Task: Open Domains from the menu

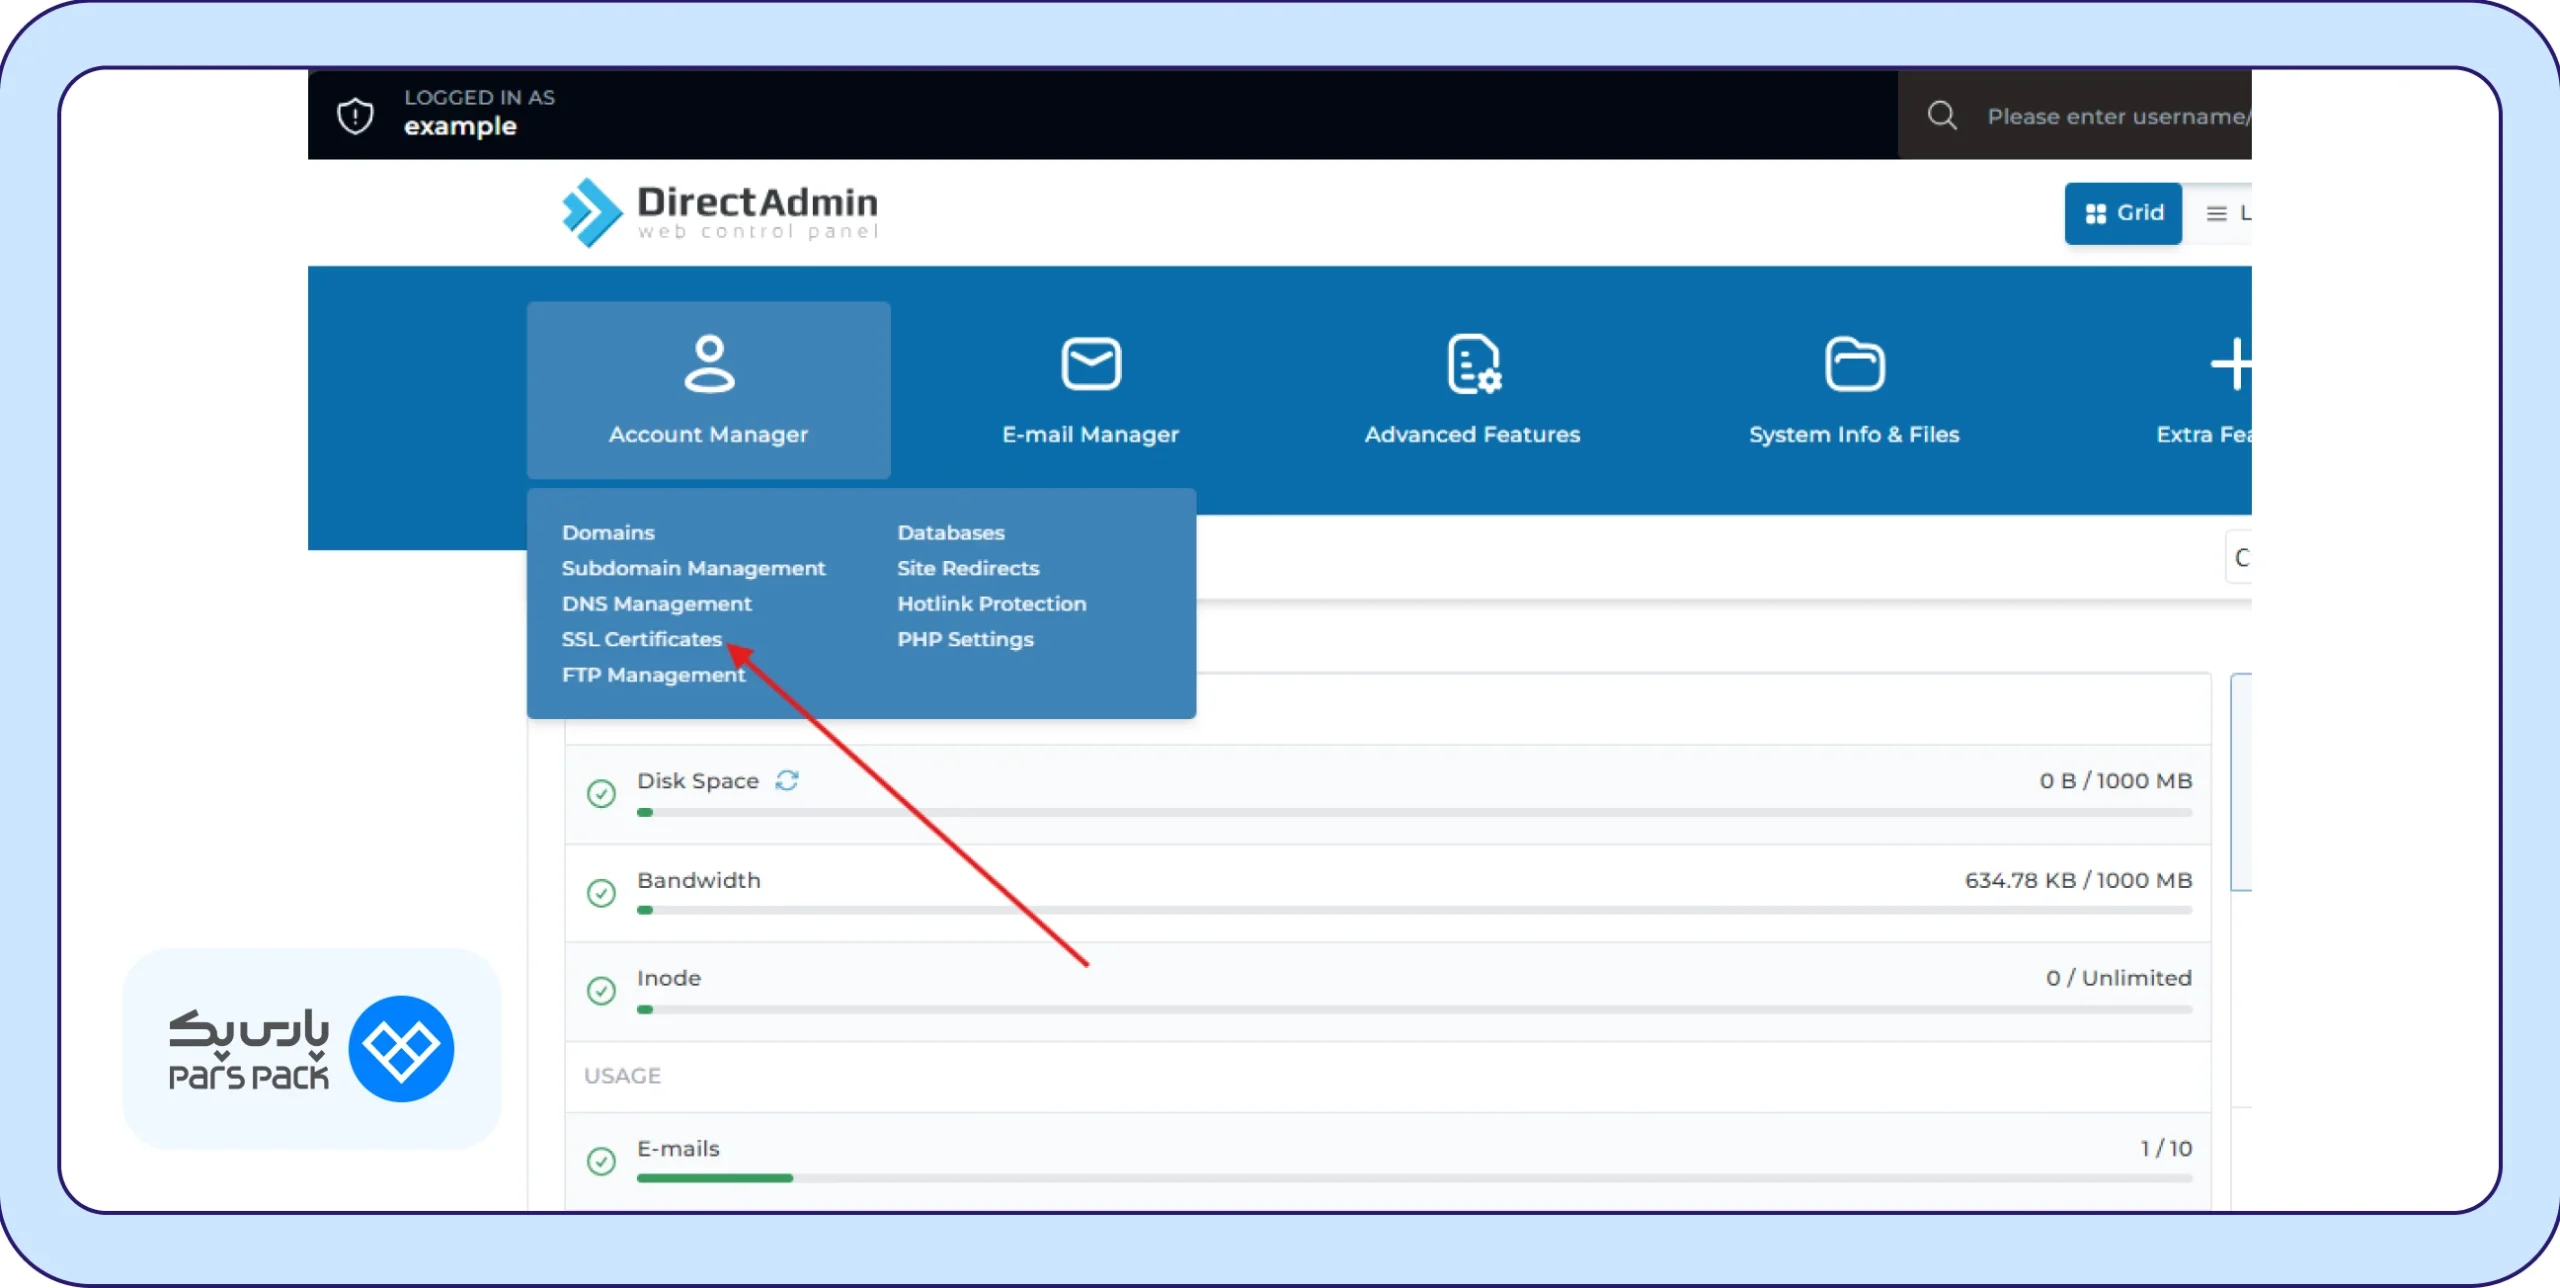Action: tap(608, 532)
